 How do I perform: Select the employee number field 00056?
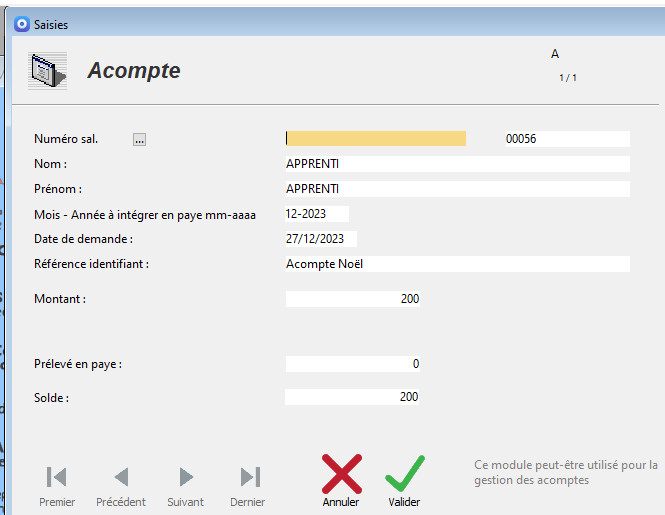tap(566, 139)
